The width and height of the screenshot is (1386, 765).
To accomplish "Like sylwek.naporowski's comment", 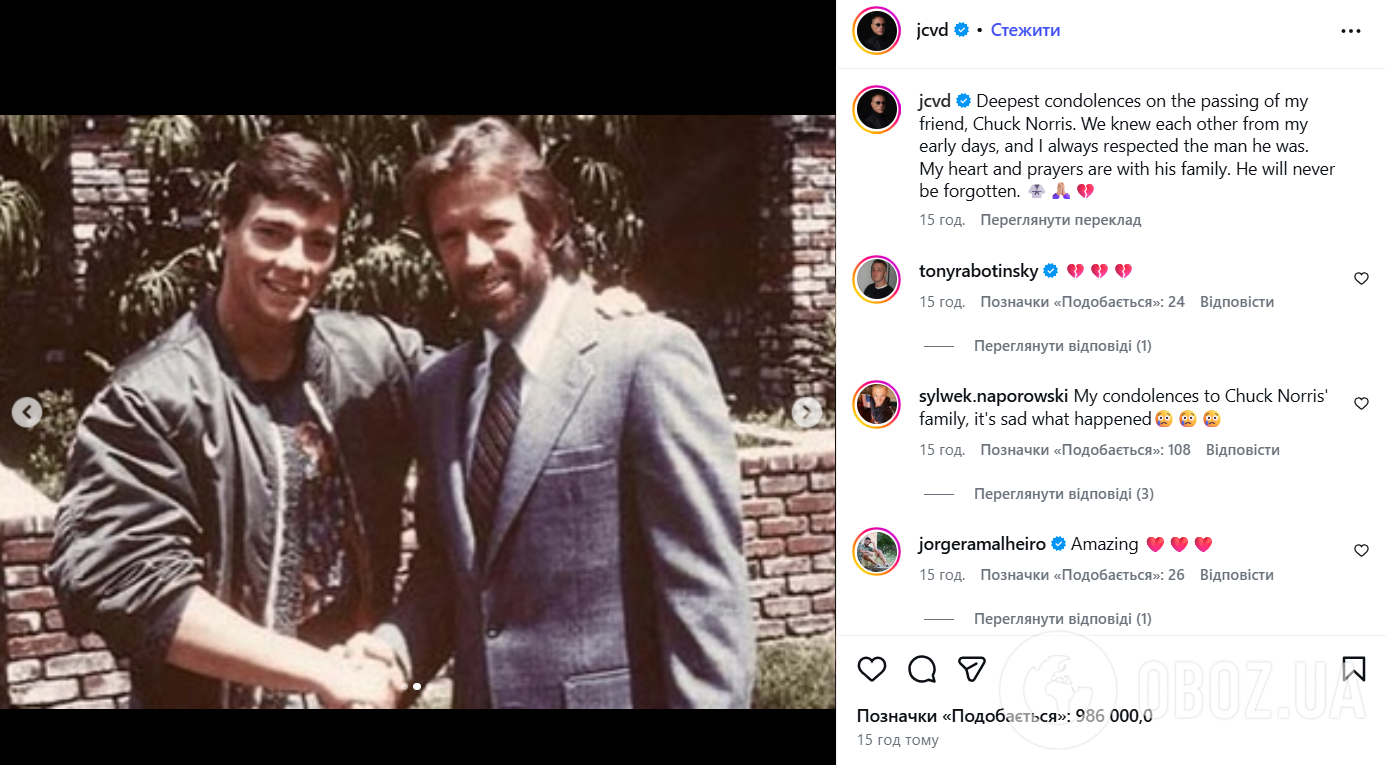I will pos(1361,404).
